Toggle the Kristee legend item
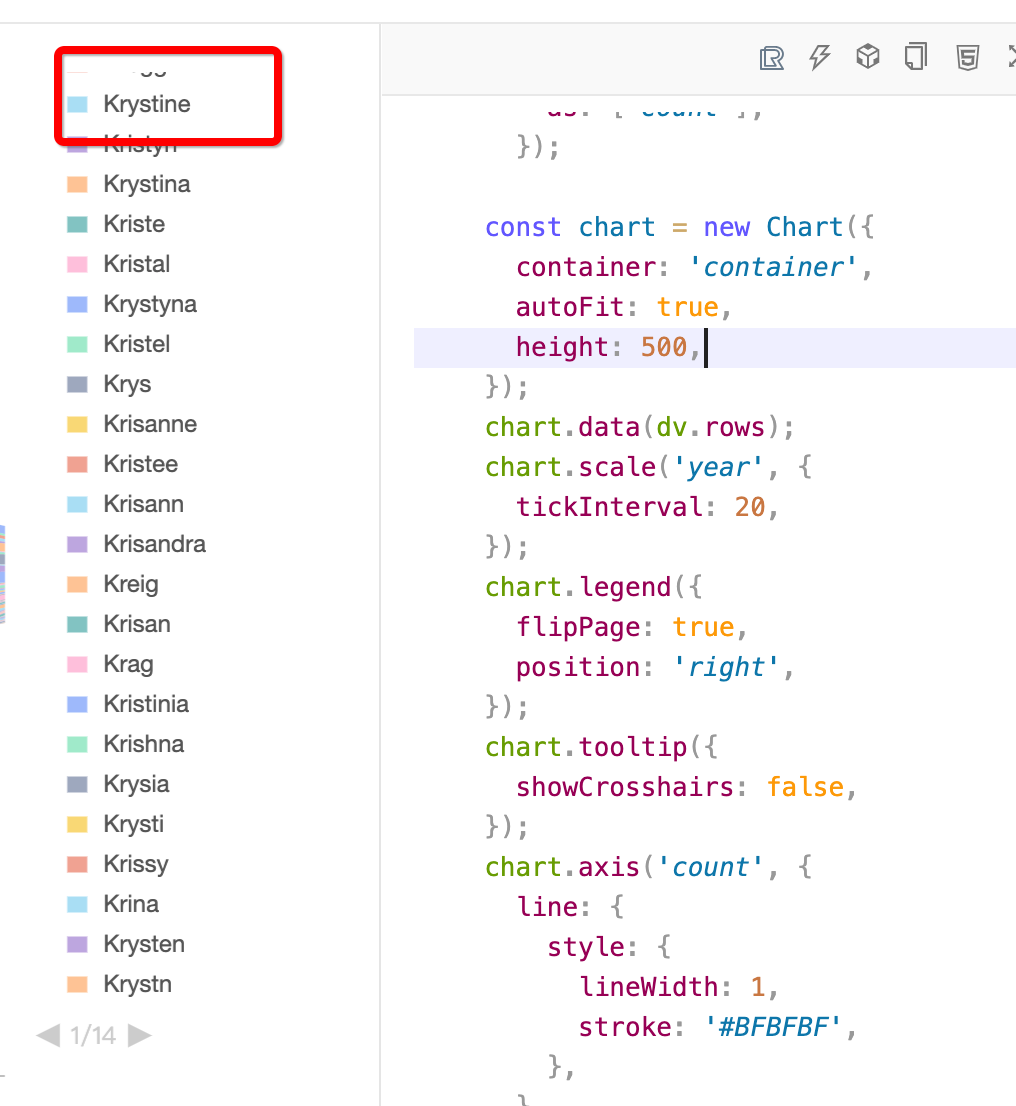1016x1106 pixels. (x=123, y=464)
